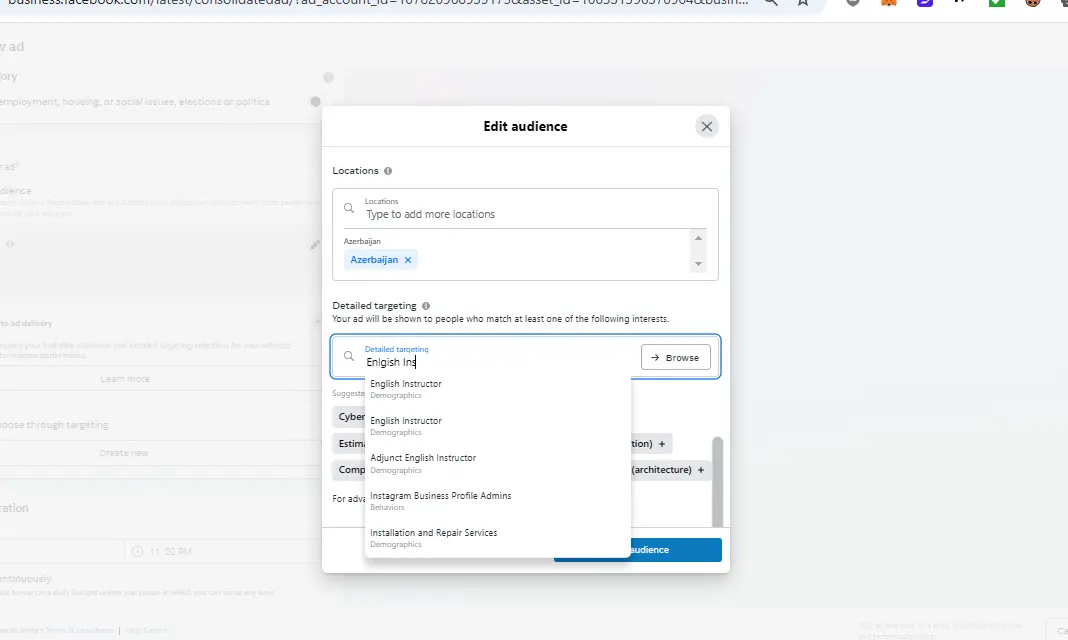1068x640 pixels.
Task: Choose Instagram Business Profile Admins suggestion
Action: pyautogui.click(x=498, y=501)
